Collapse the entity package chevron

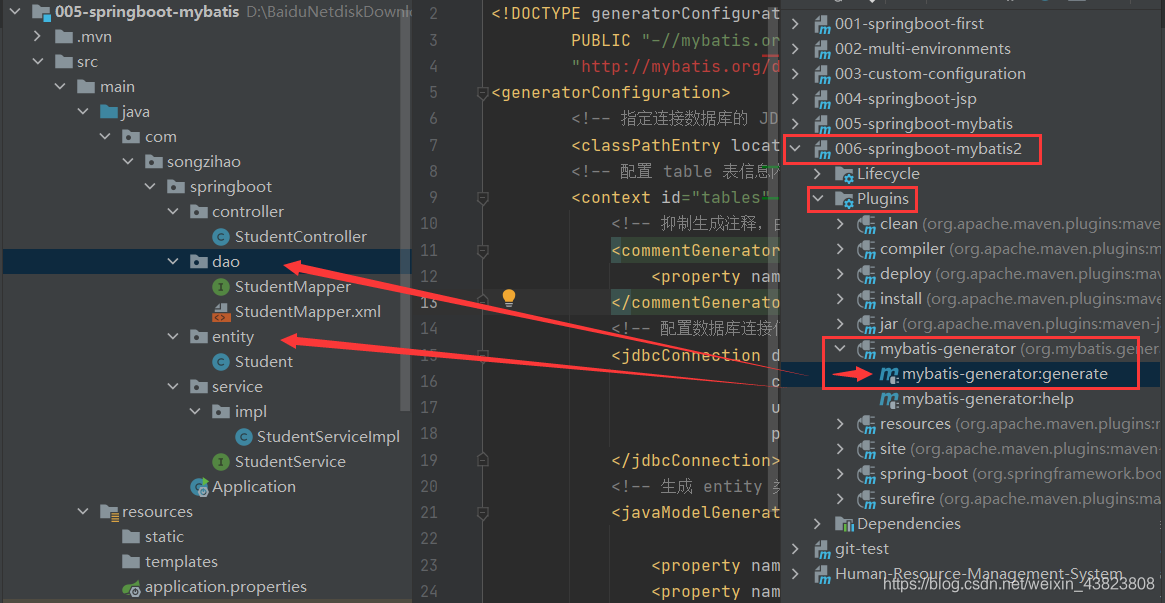(x=173, y=336)
